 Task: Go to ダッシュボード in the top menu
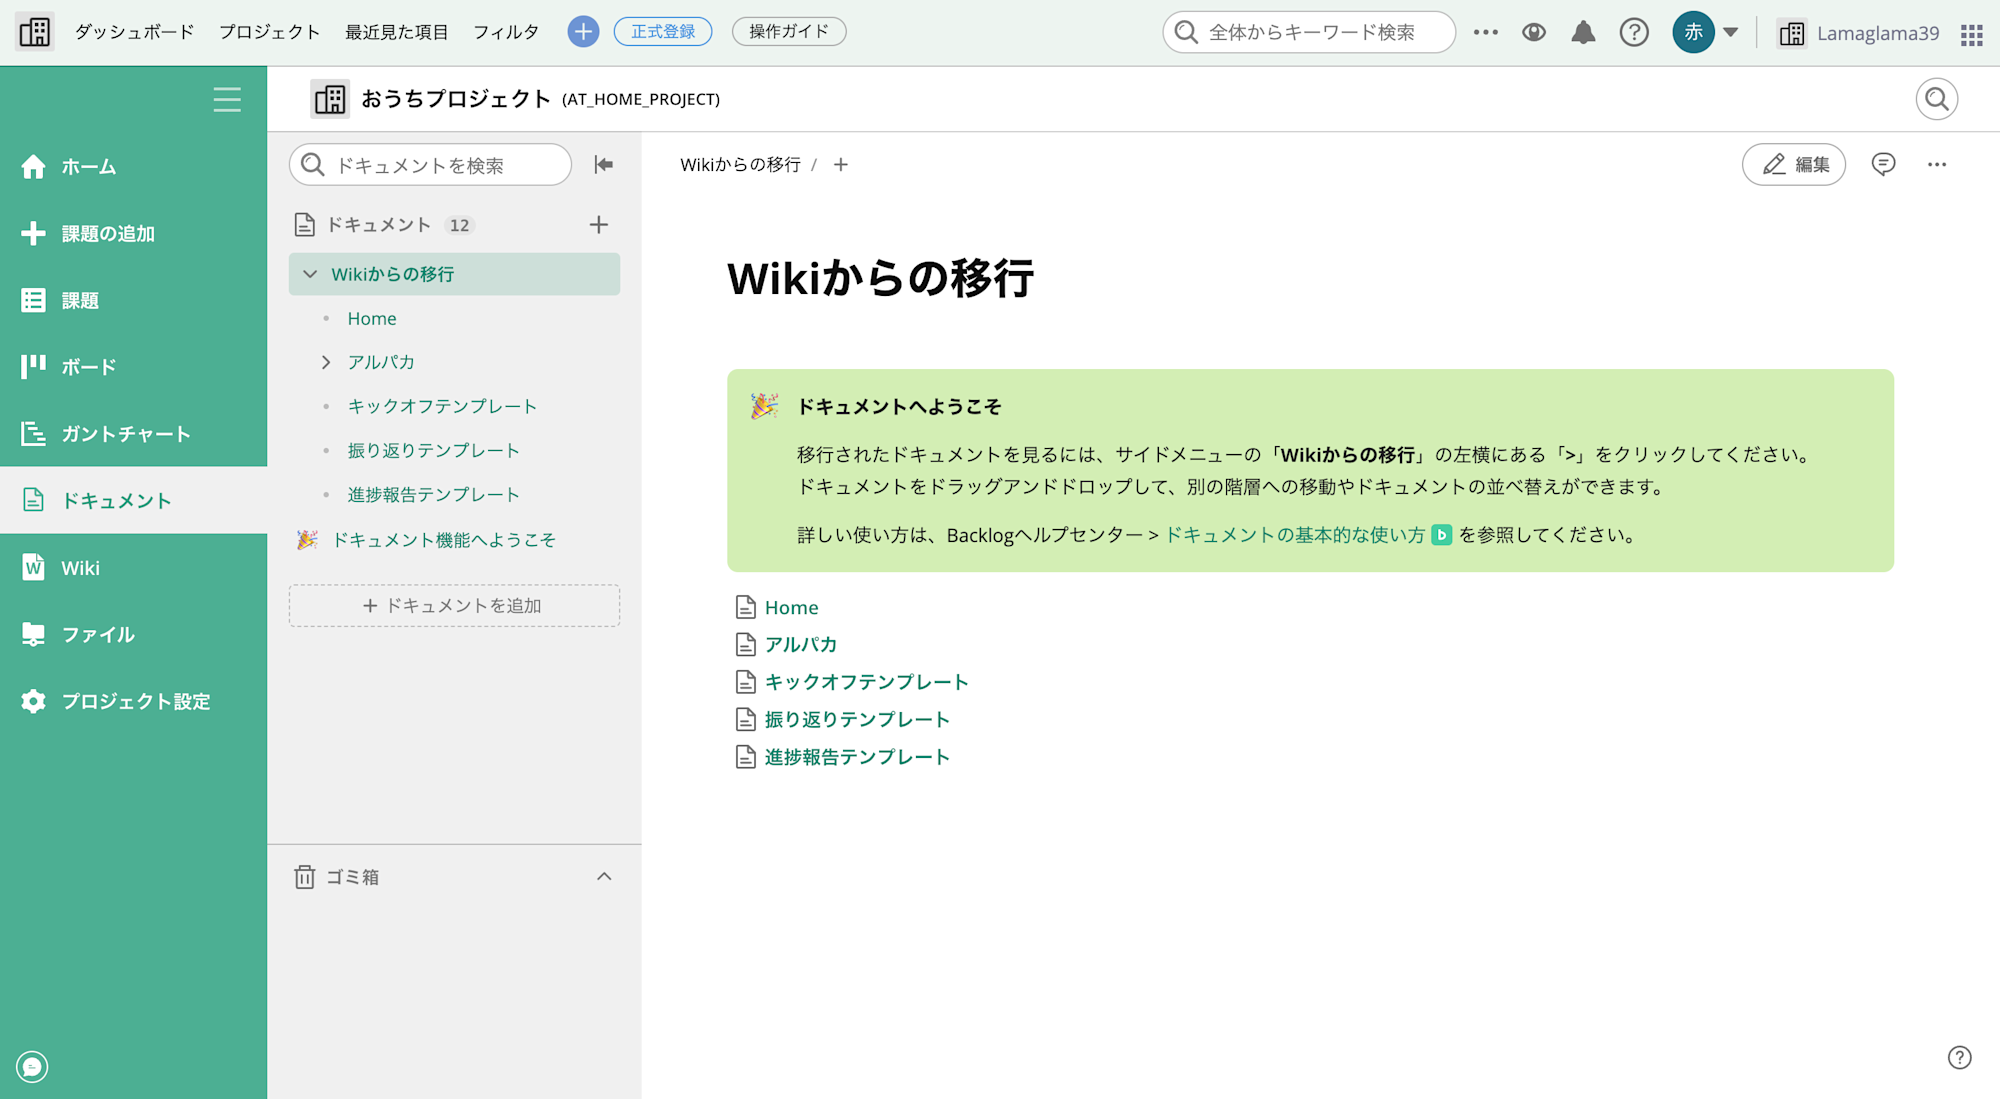click(133, 31)
